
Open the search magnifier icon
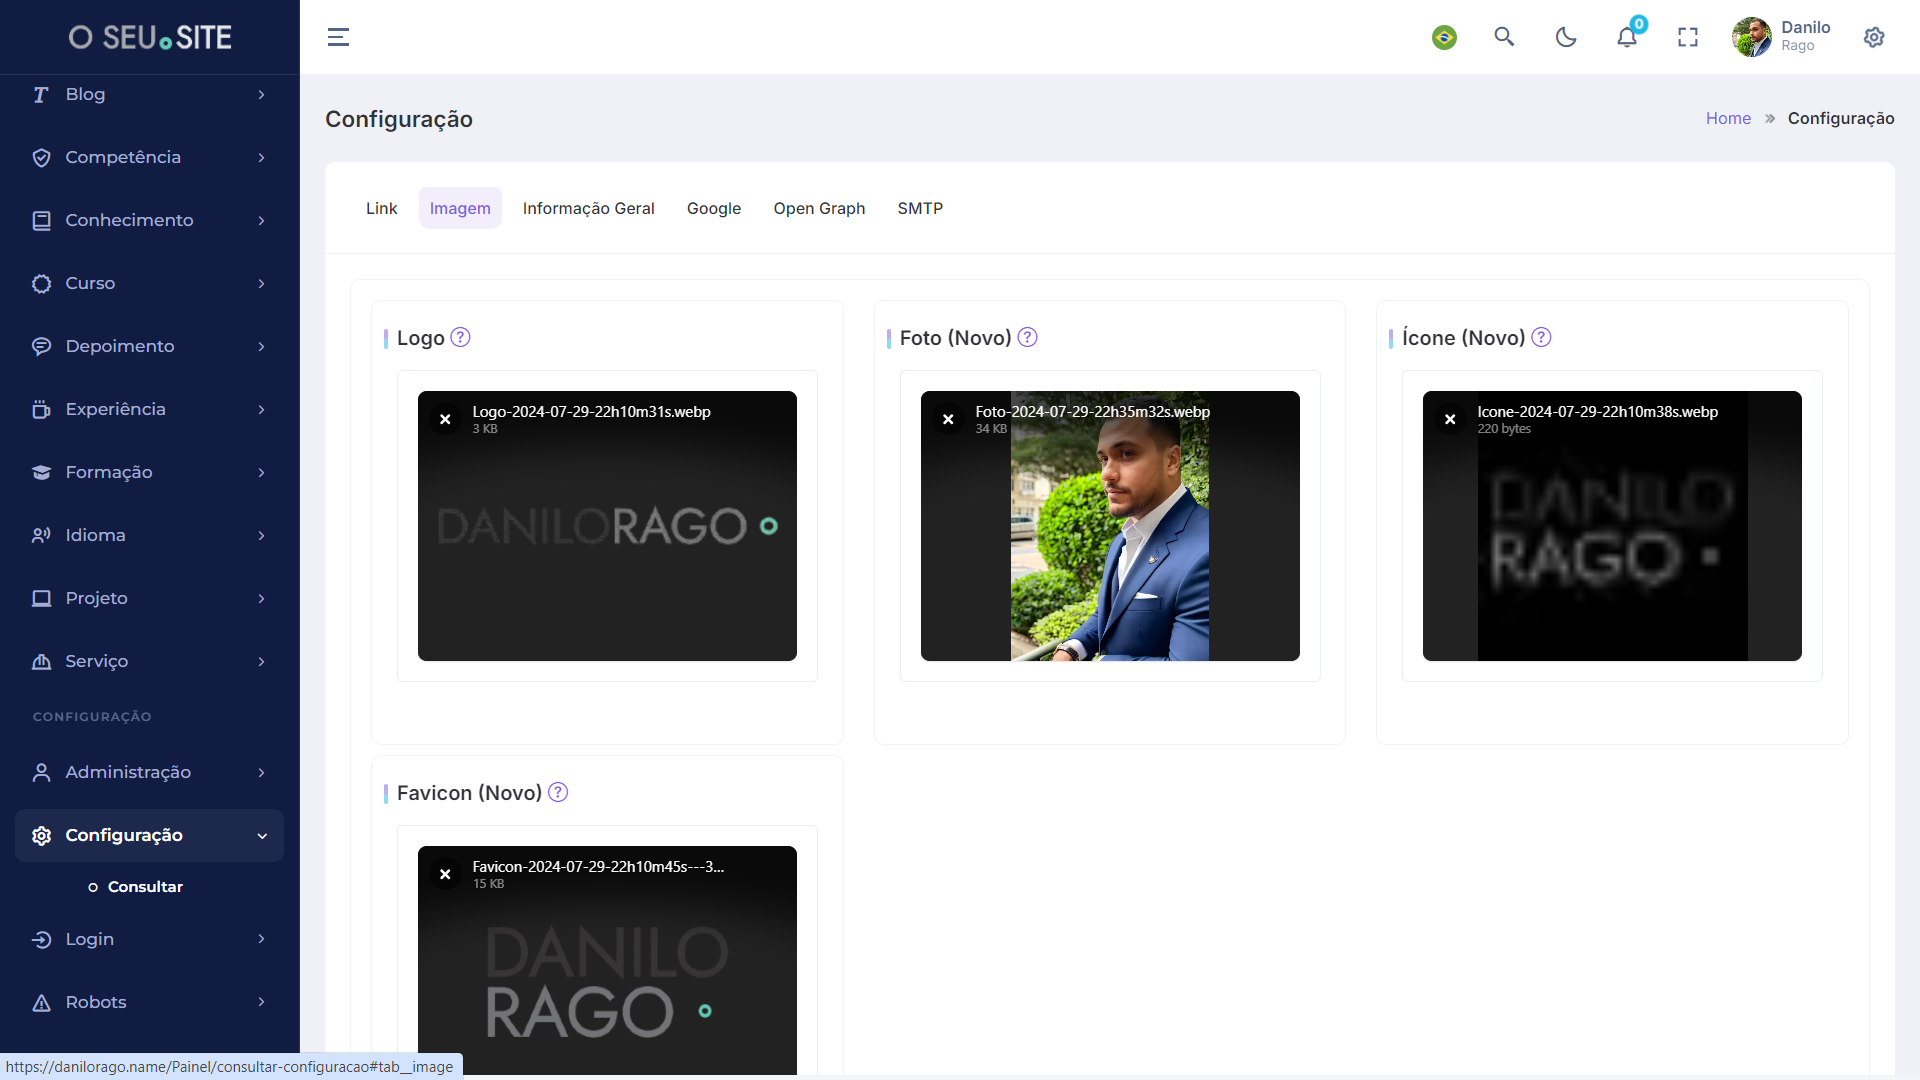click(x=1504, y=37)
